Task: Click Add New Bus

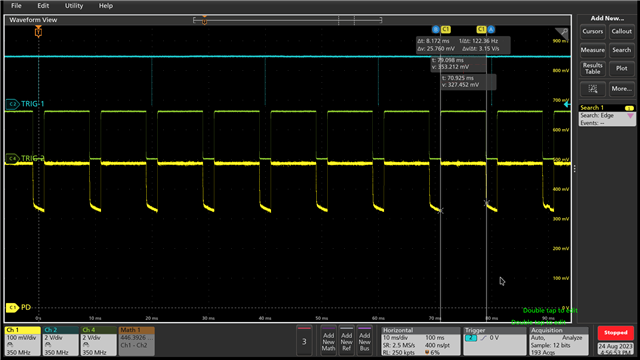Action: coord(364,341)
